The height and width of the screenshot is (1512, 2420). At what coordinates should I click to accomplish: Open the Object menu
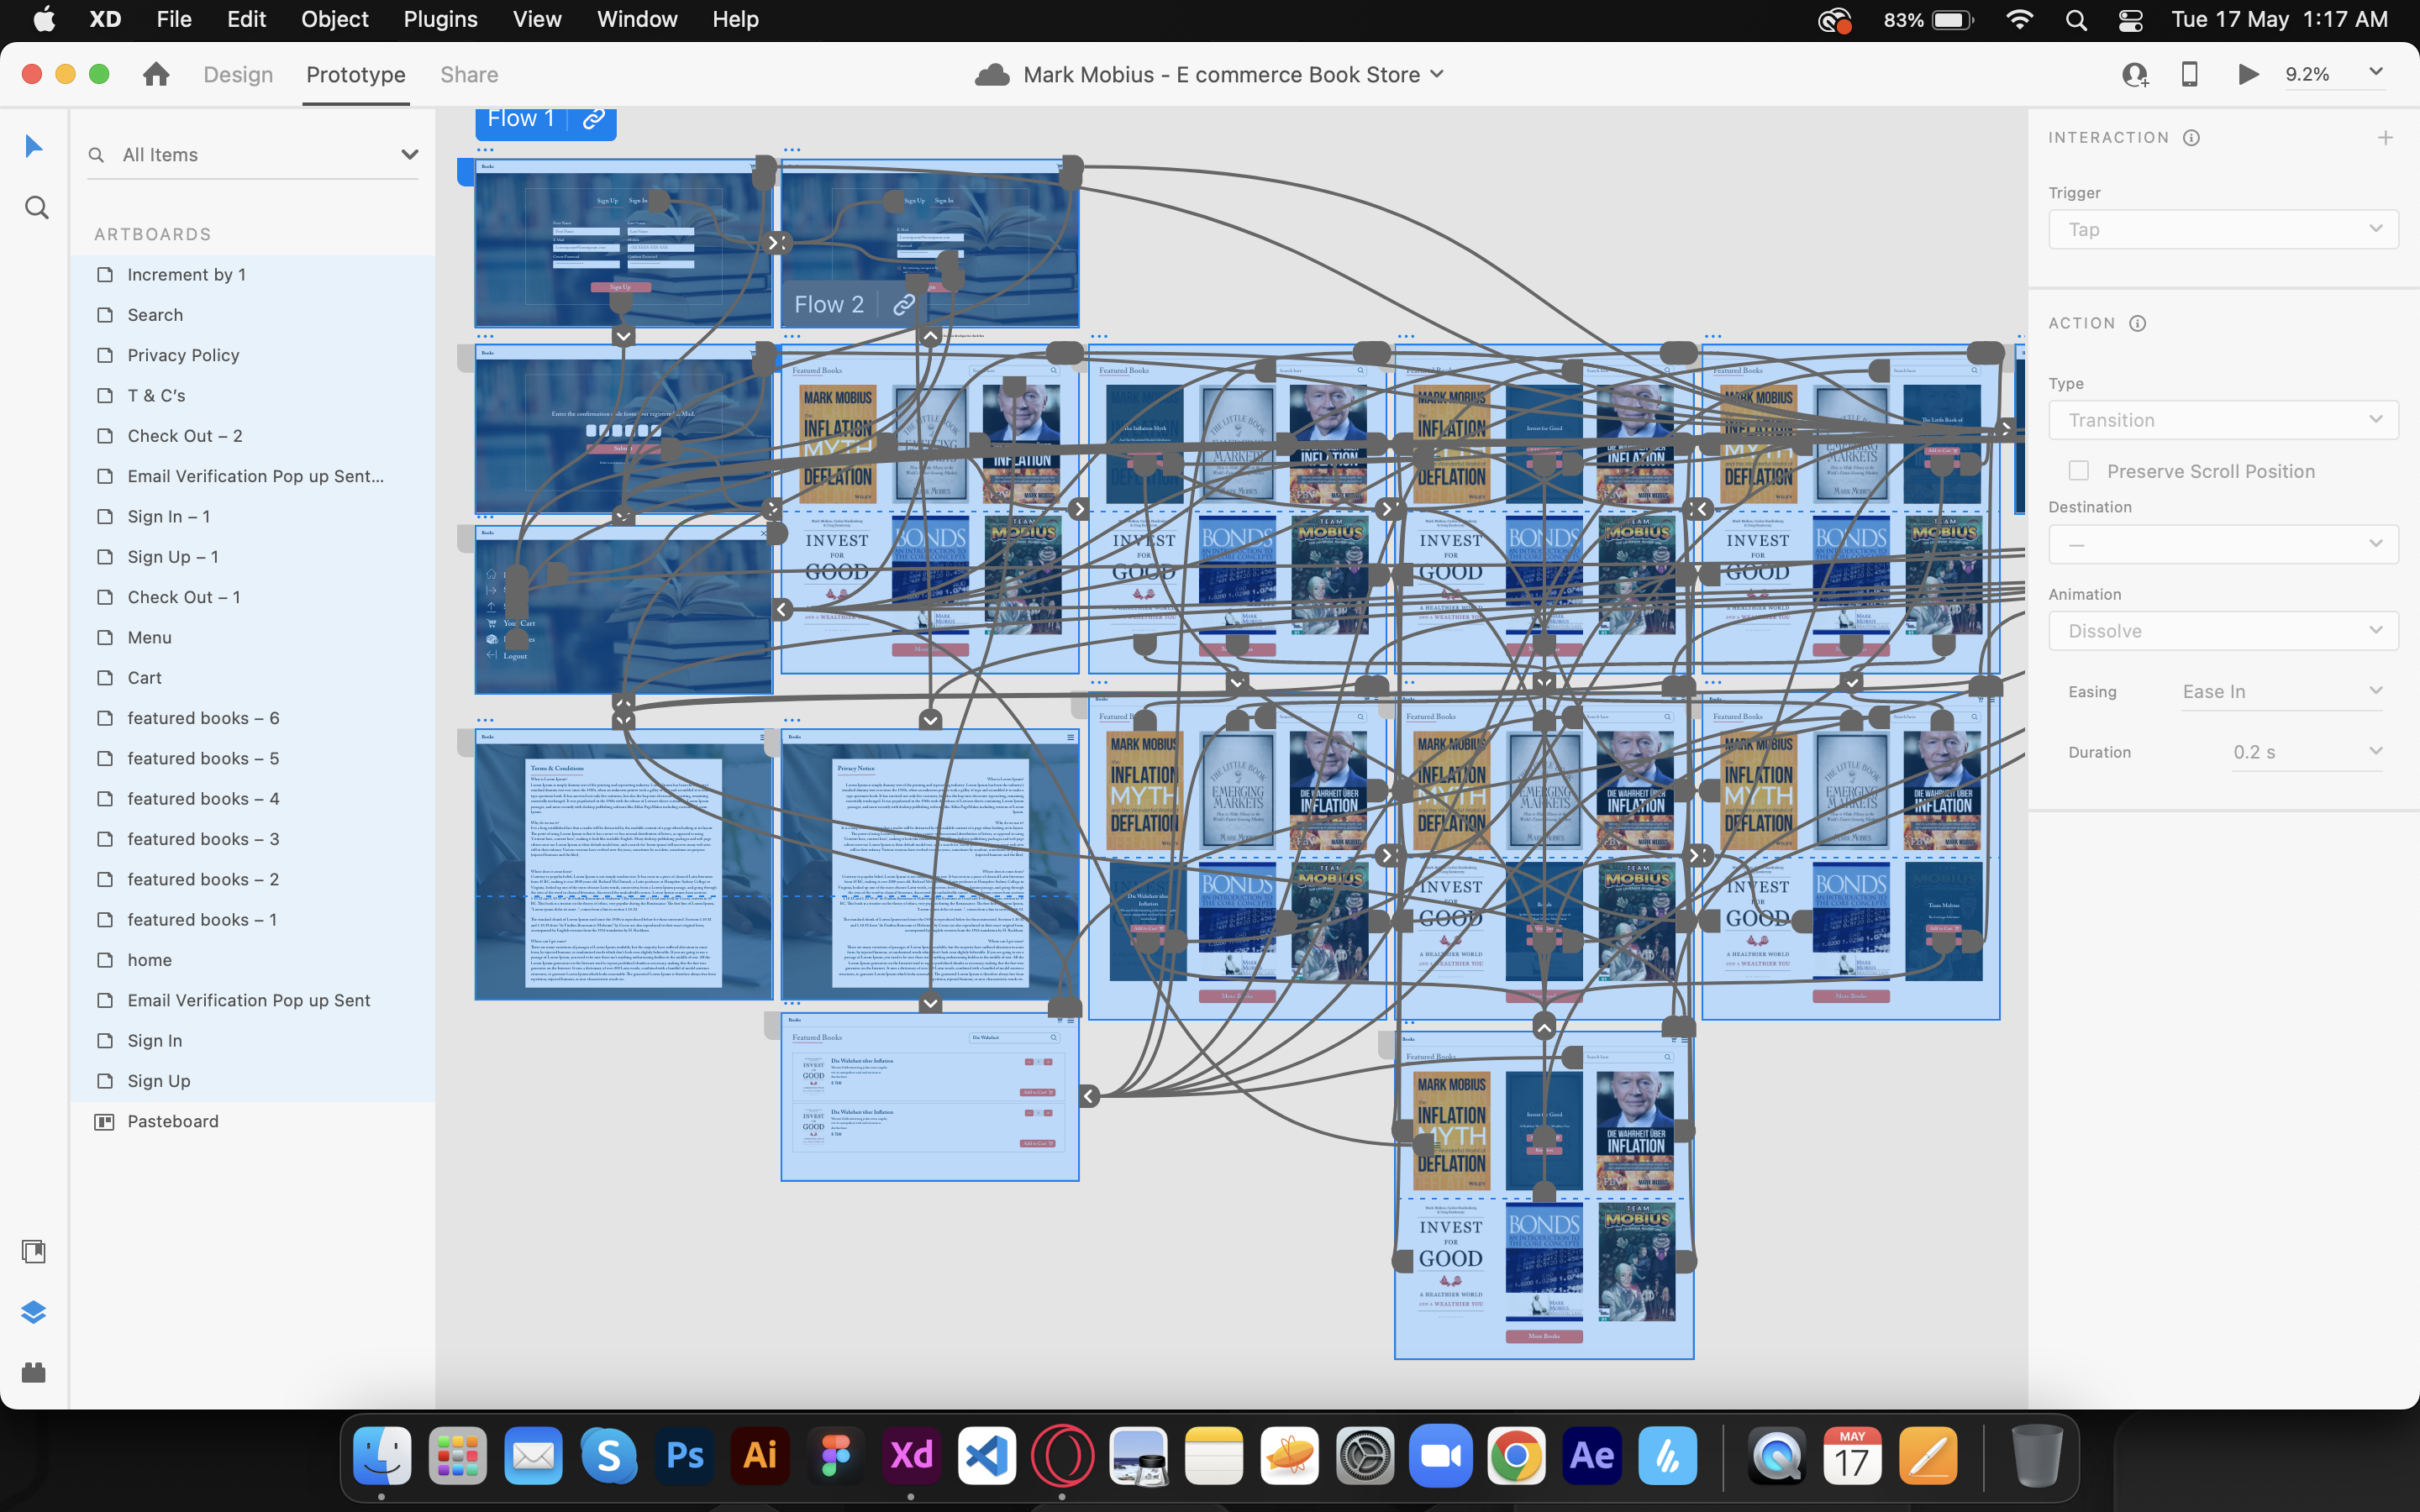(335, 19)
